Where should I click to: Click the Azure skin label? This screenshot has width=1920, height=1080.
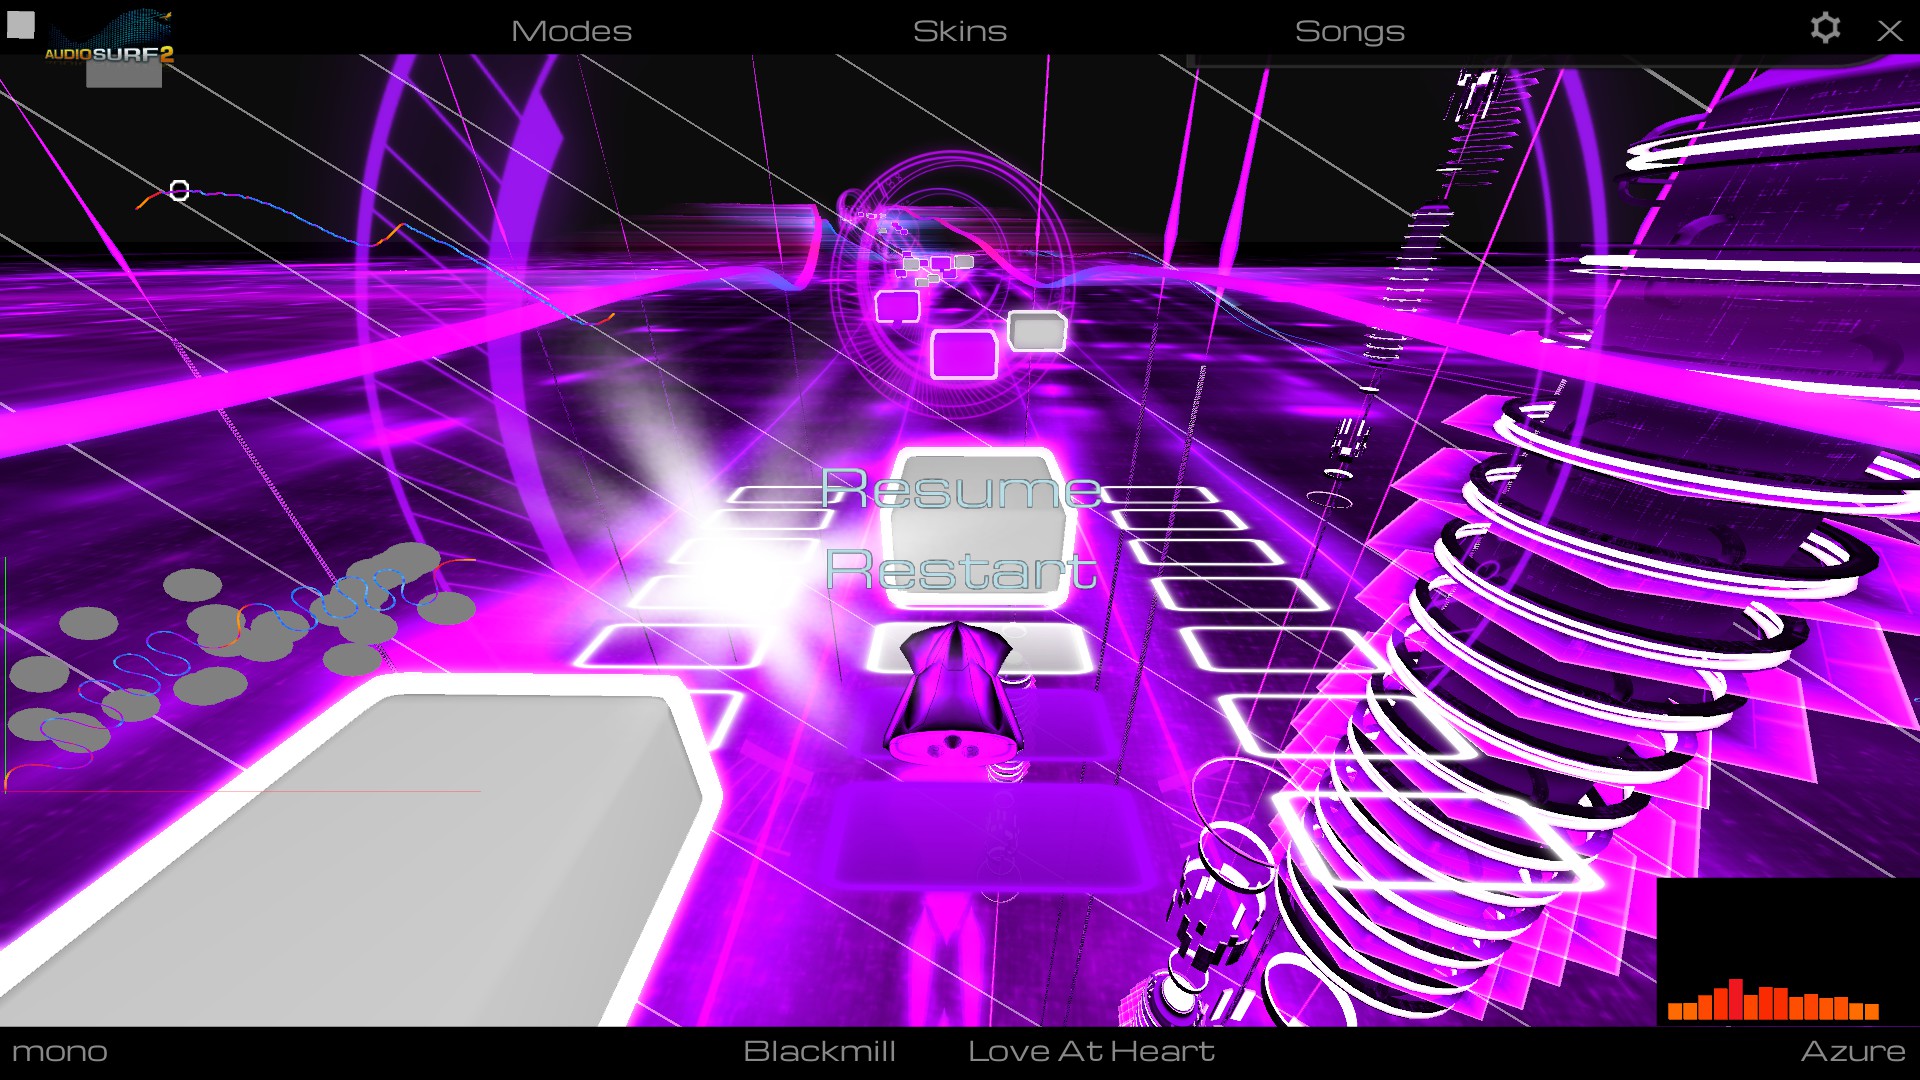coord(1852,1051)
